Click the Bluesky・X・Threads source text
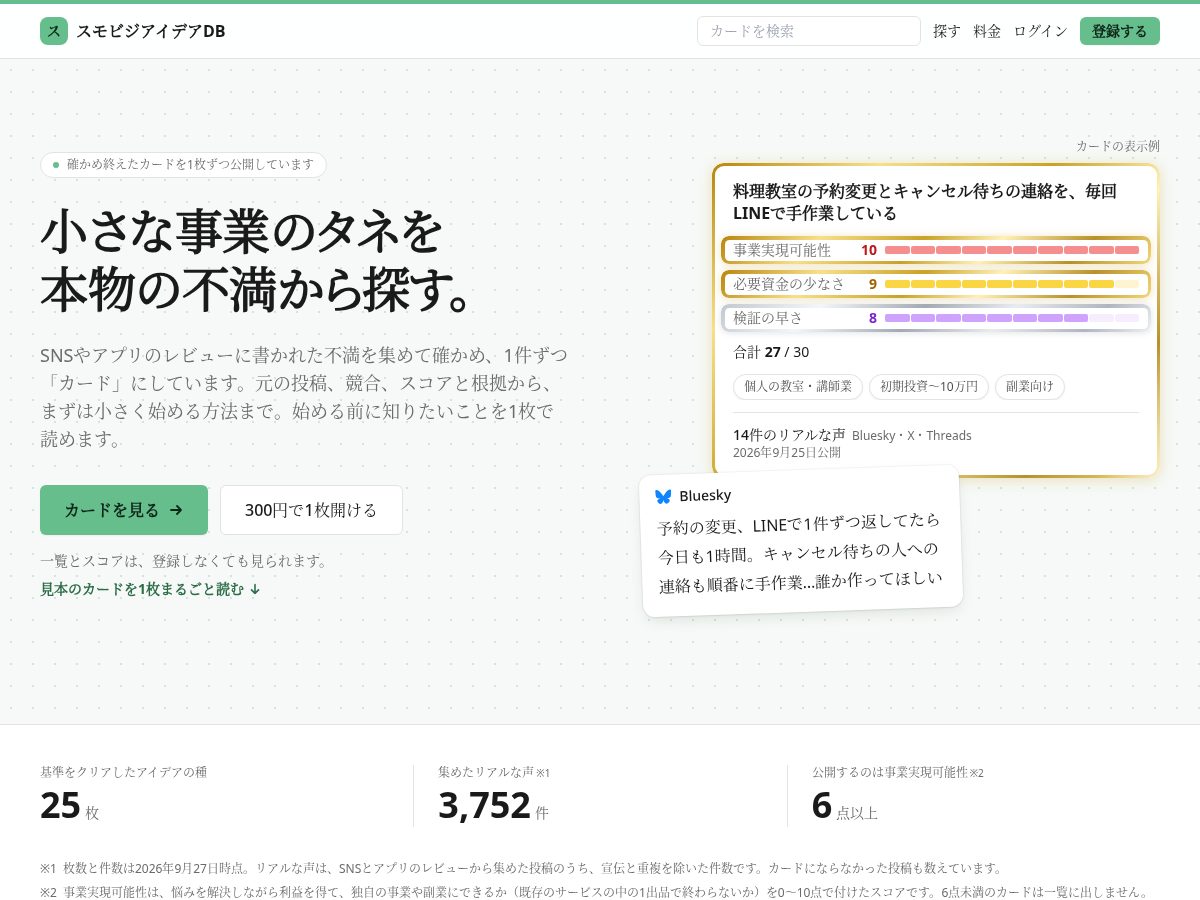1200x900 pixels. tap(912, 435)
